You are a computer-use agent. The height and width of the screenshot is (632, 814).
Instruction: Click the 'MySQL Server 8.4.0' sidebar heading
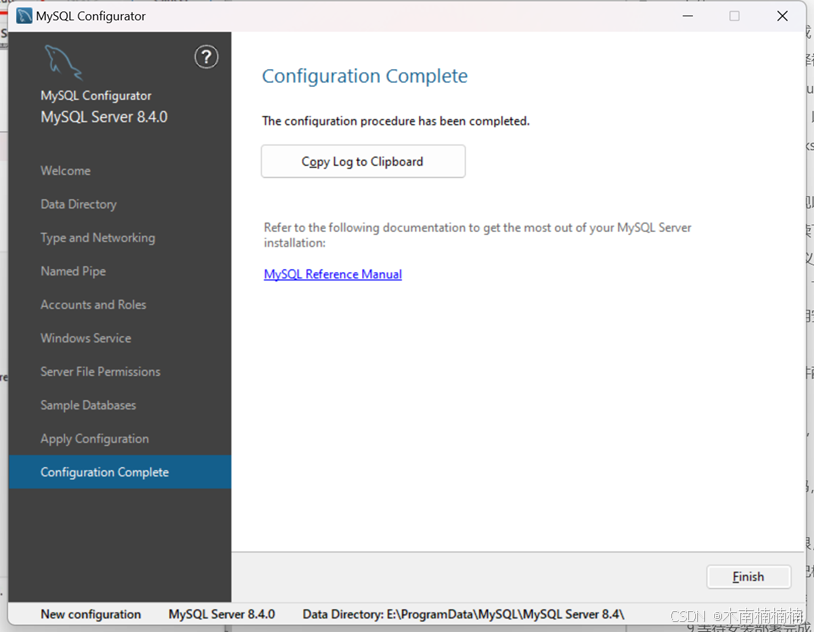point(104,117)
